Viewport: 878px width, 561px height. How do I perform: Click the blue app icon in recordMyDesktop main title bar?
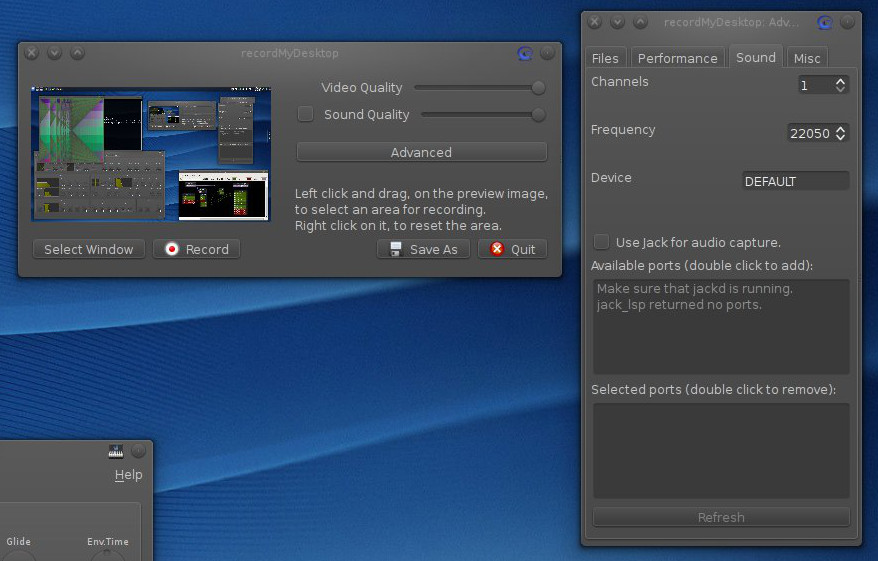click(525, 53)
